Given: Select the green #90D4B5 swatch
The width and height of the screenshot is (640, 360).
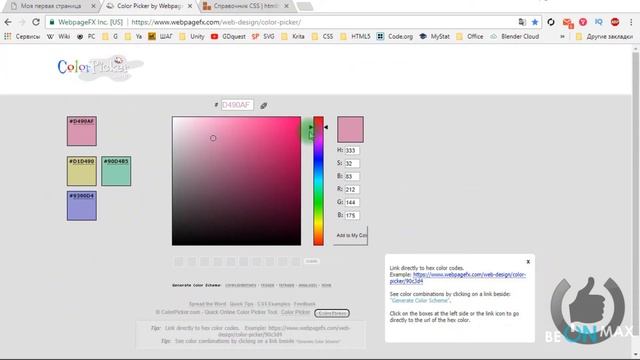Looking at the screenshot, I should pyautogui.click(x=116, y=171).
